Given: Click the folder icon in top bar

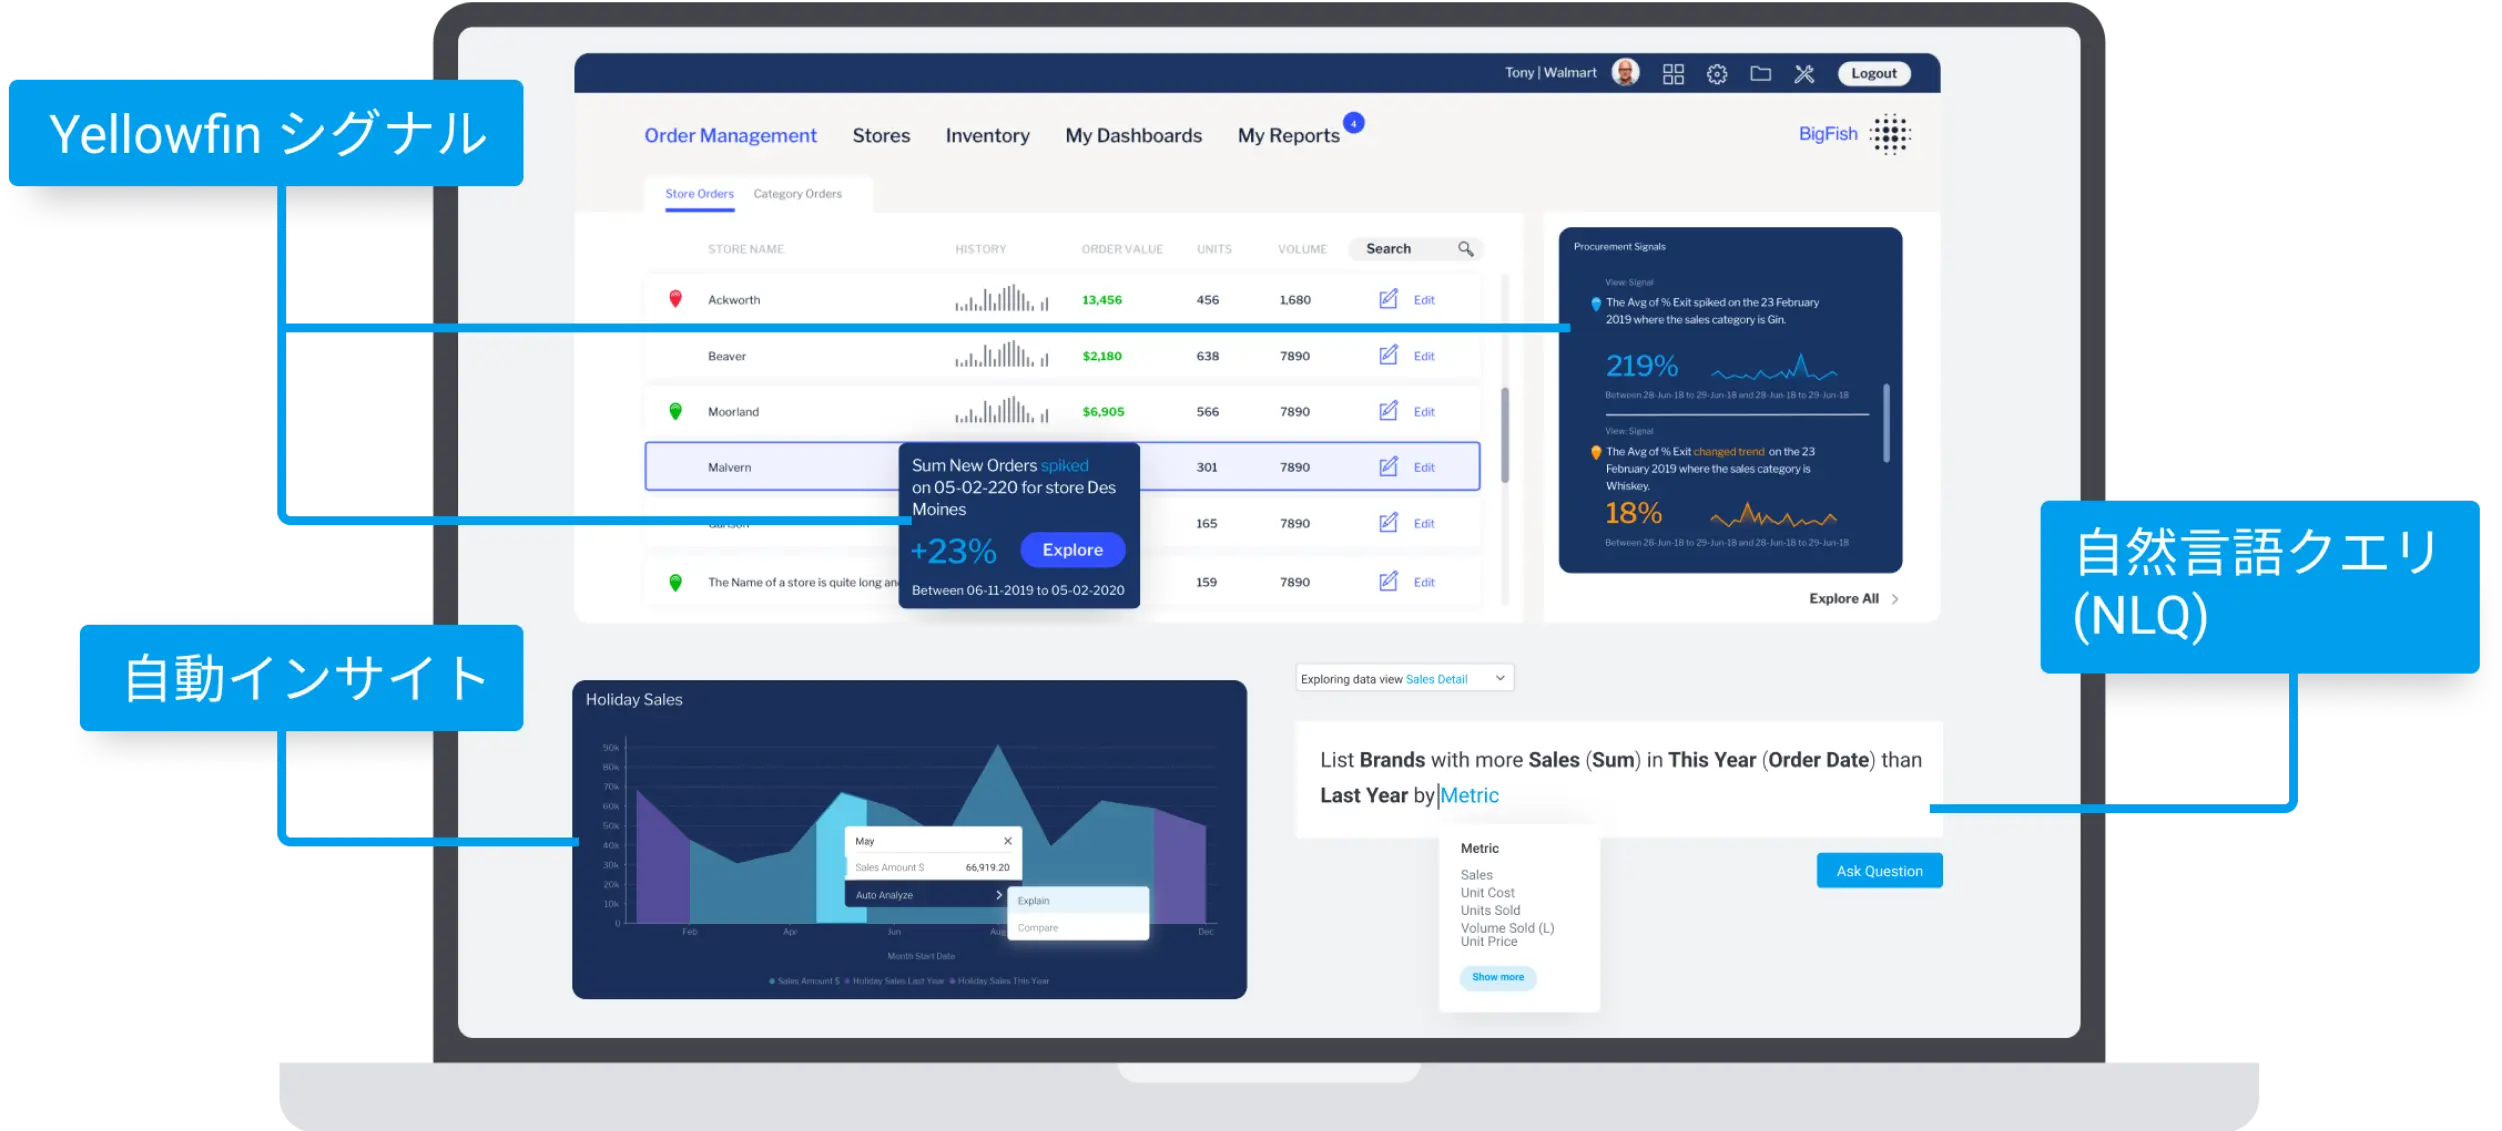Looking at the screenshot, I should click(x=1761, y=74).
